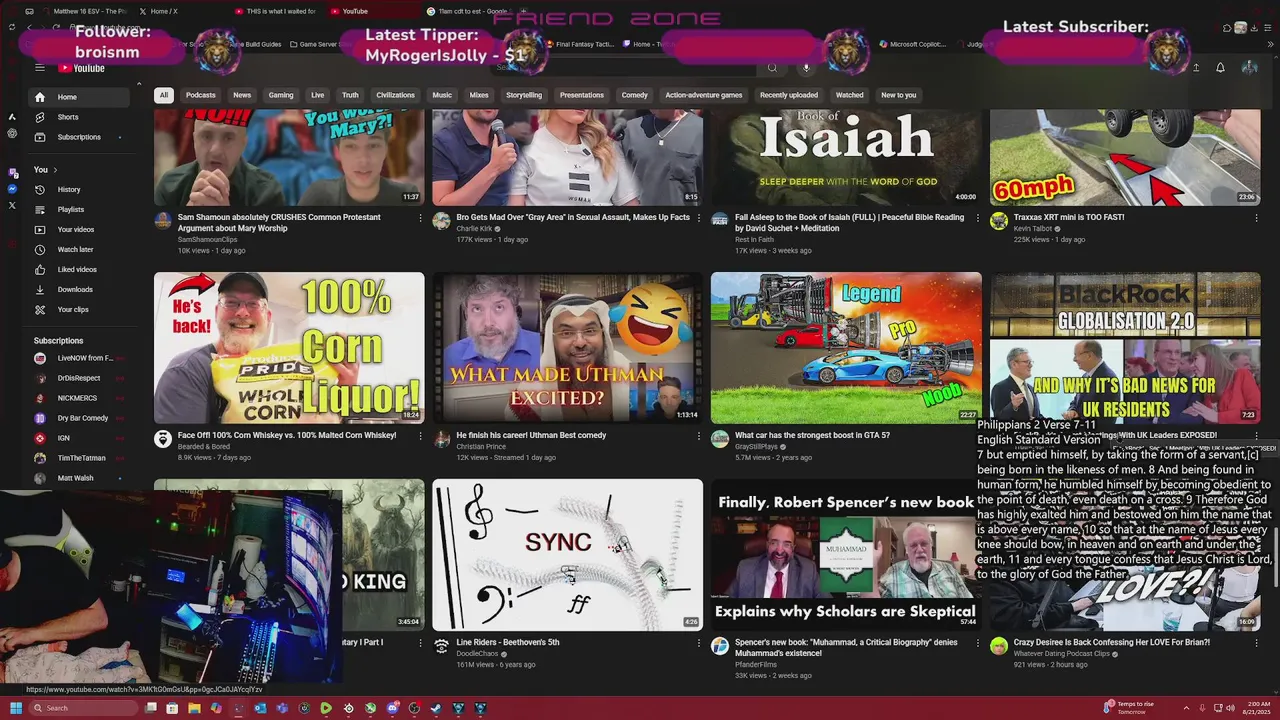The height and width of the screenshot is (720, 1280).
Task: Open Outlook from the taskbar
Action: pyautogui.click(x=260, y=708)
